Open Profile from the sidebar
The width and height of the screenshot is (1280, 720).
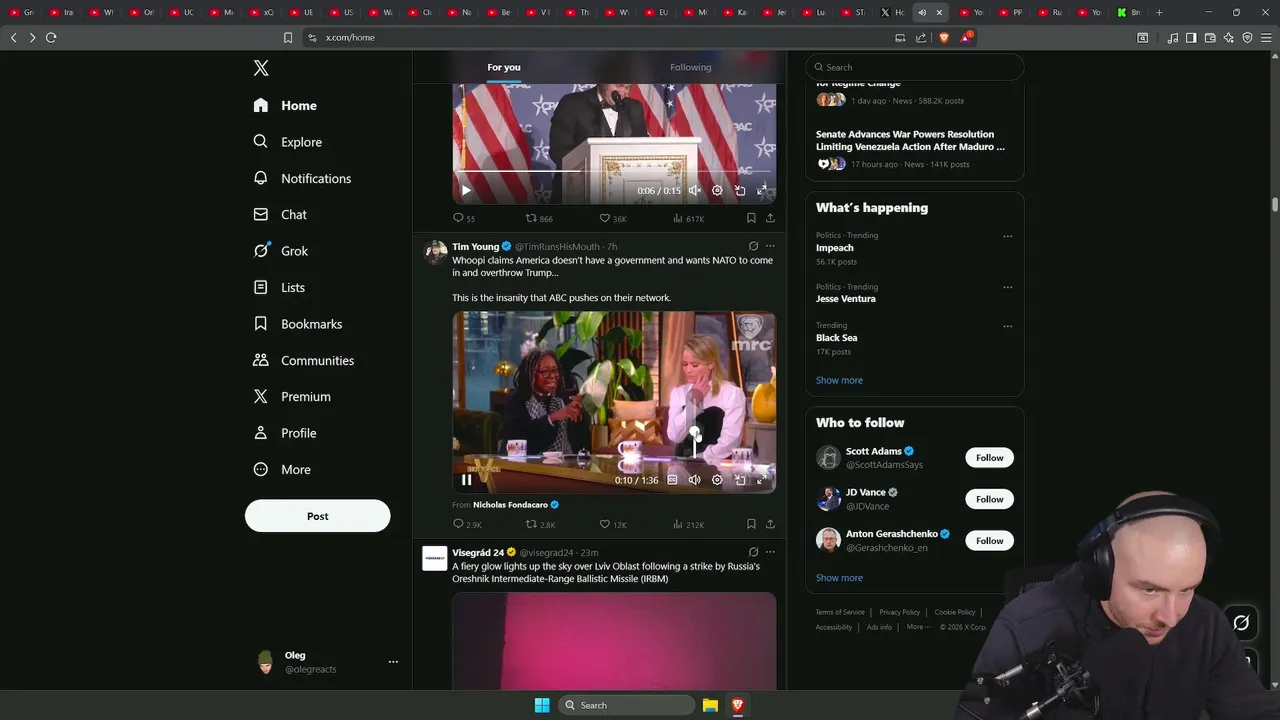(284, 433)
